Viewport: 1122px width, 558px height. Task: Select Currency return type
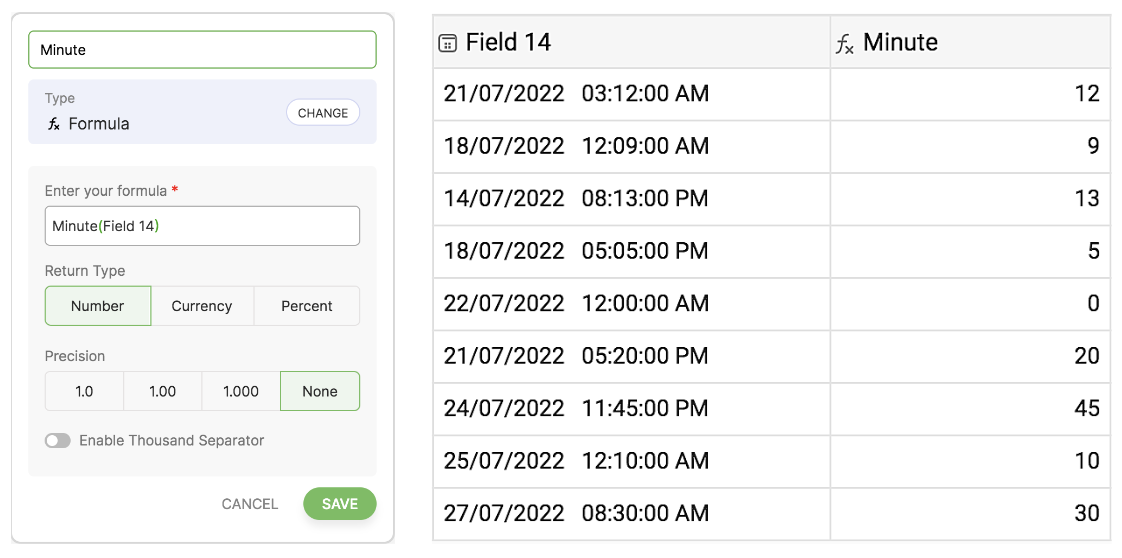(x=202, y=306)
